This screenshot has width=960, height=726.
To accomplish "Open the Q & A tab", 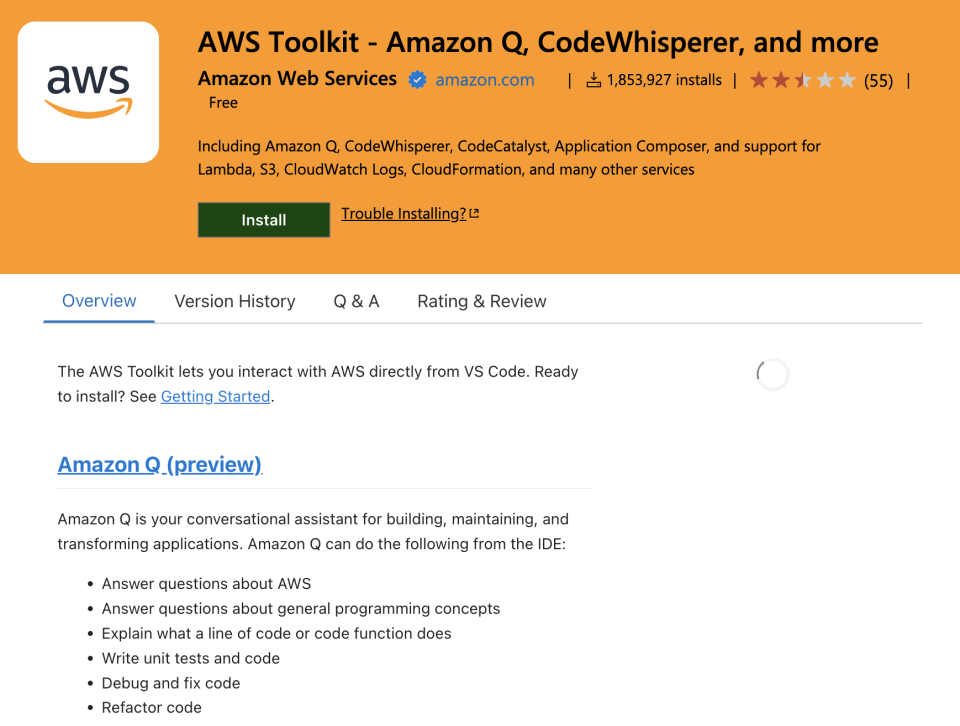I will tap(356, 301).
